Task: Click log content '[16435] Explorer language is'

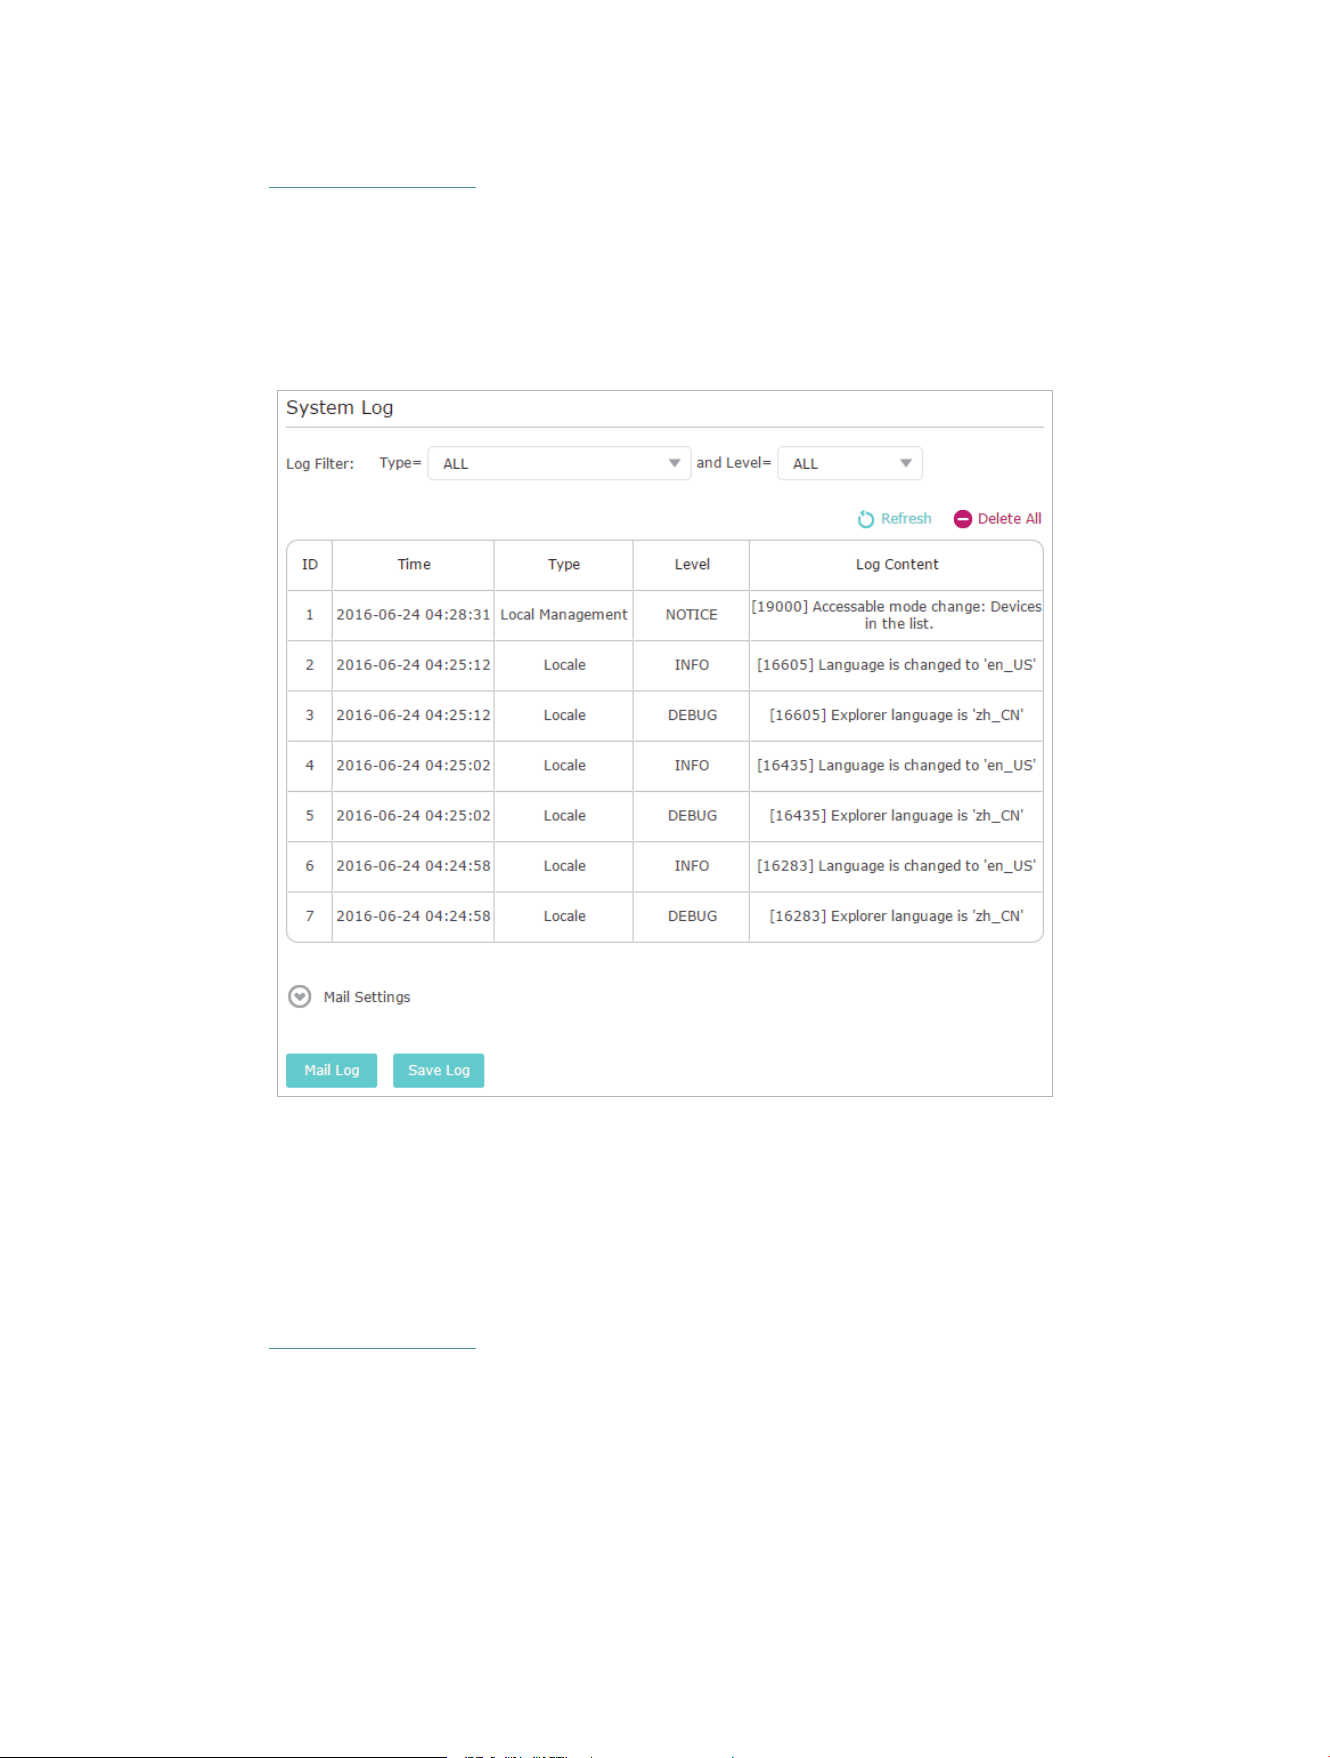Action: 897,816
